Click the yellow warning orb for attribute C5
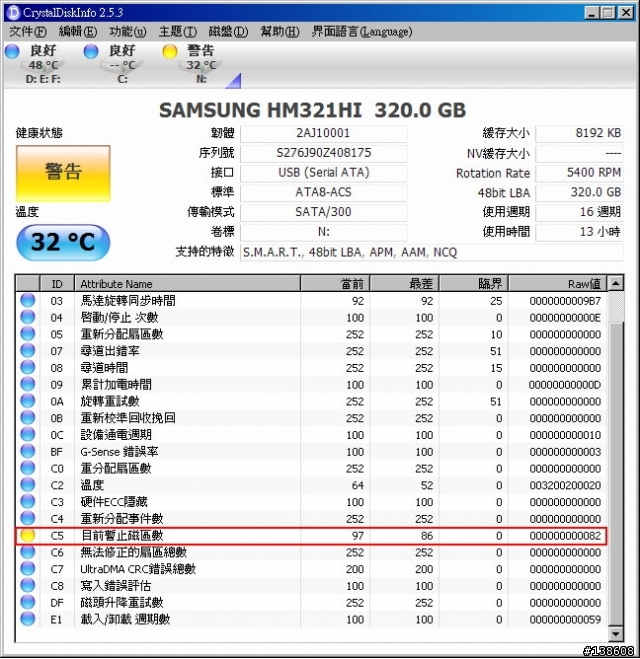Screen dimensions: 640x659 (28, 535)
